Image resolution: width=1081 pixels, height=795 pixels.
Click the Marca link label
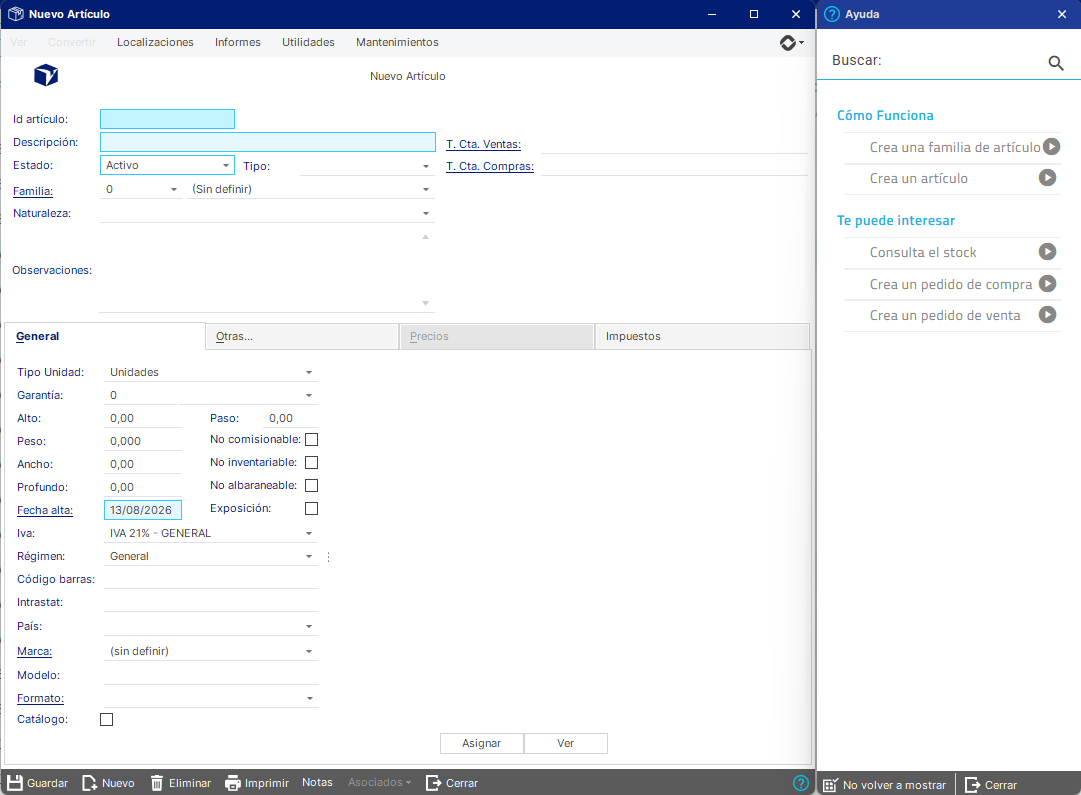[x=34, y=652]
